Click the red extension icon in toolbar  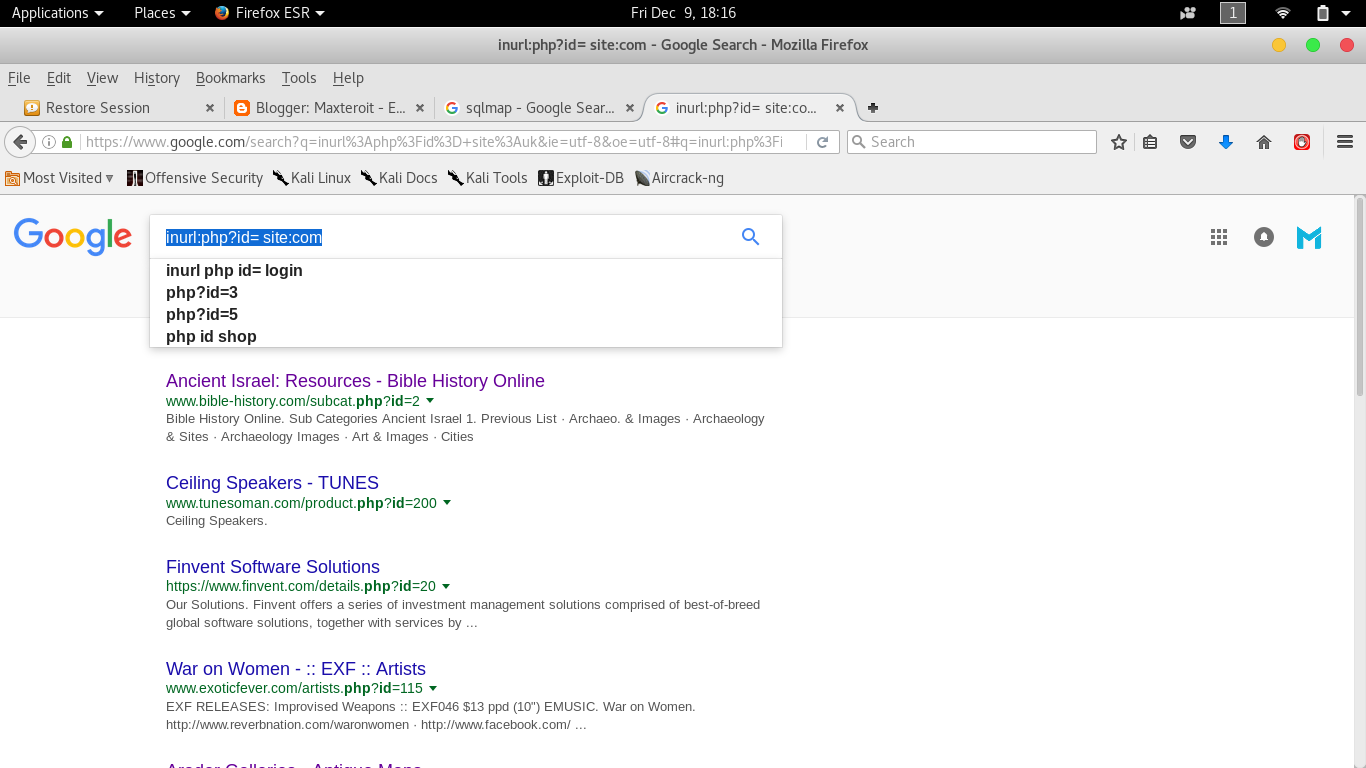tap(1302, 142)
